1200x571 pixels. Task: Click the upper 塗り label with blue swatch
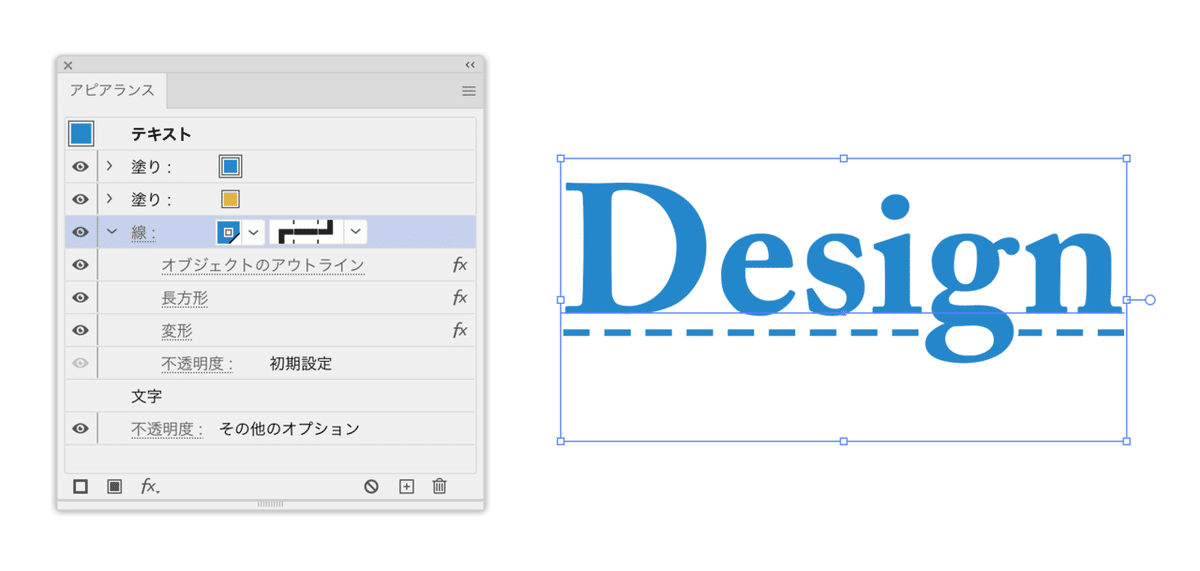[151, 167]
